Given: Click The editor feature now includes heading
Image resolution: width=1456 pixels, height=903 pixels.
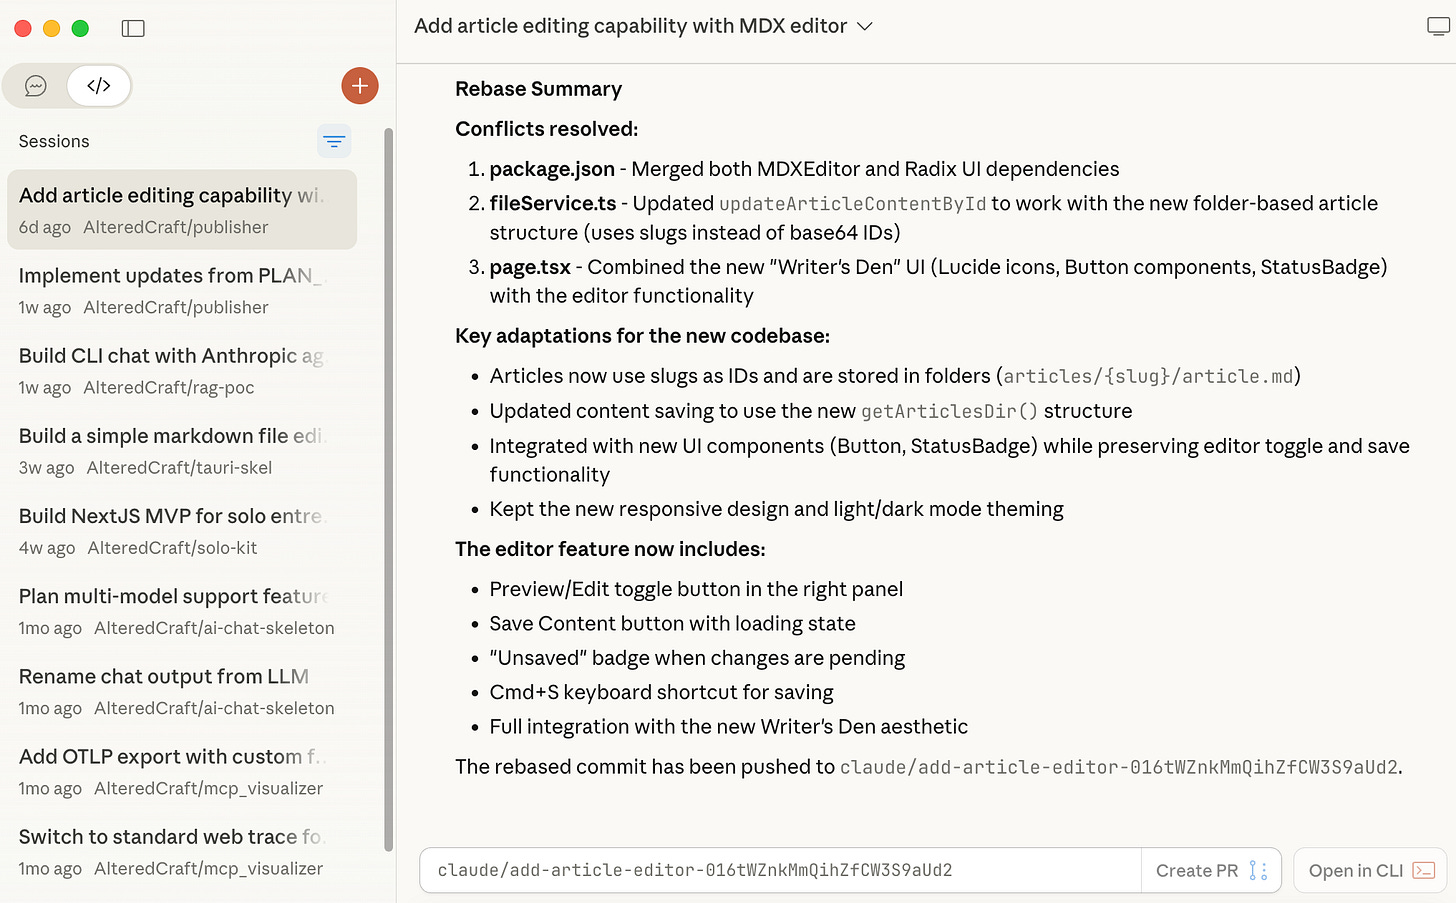Looking at the screenshot, I should pos(610,549).
